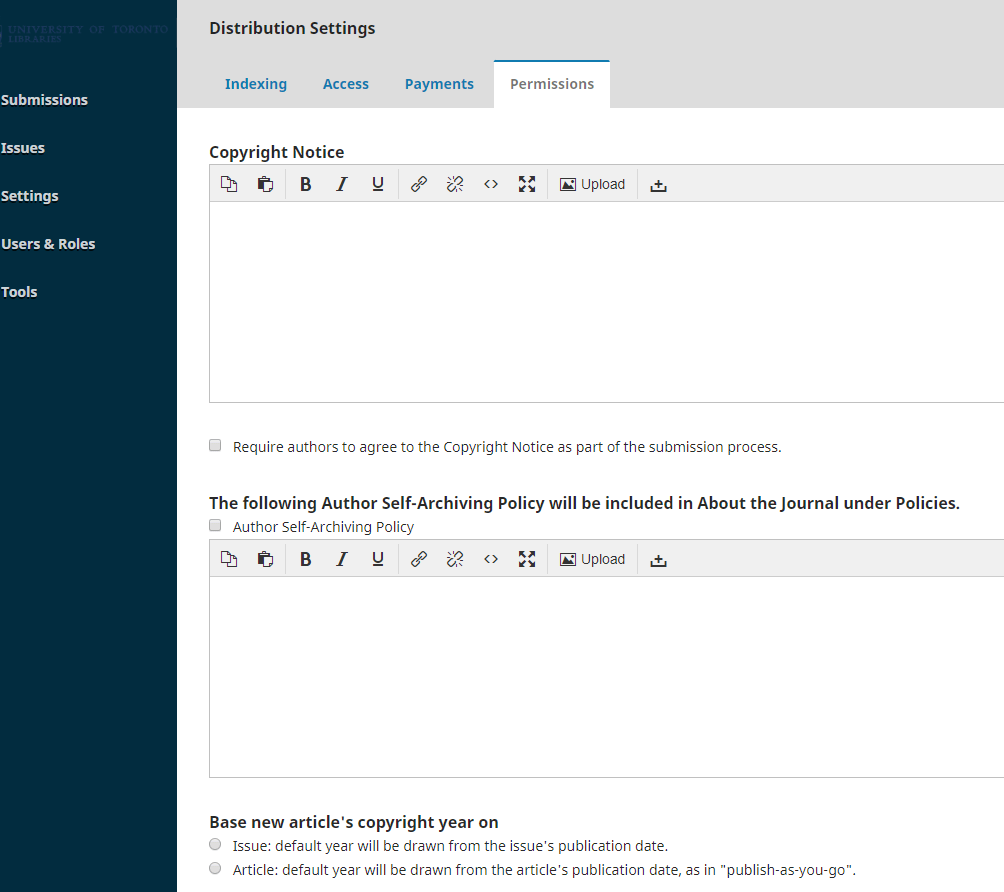
Task: Click Copy icon in Copyright Notice toolbar
Action: 229,184
